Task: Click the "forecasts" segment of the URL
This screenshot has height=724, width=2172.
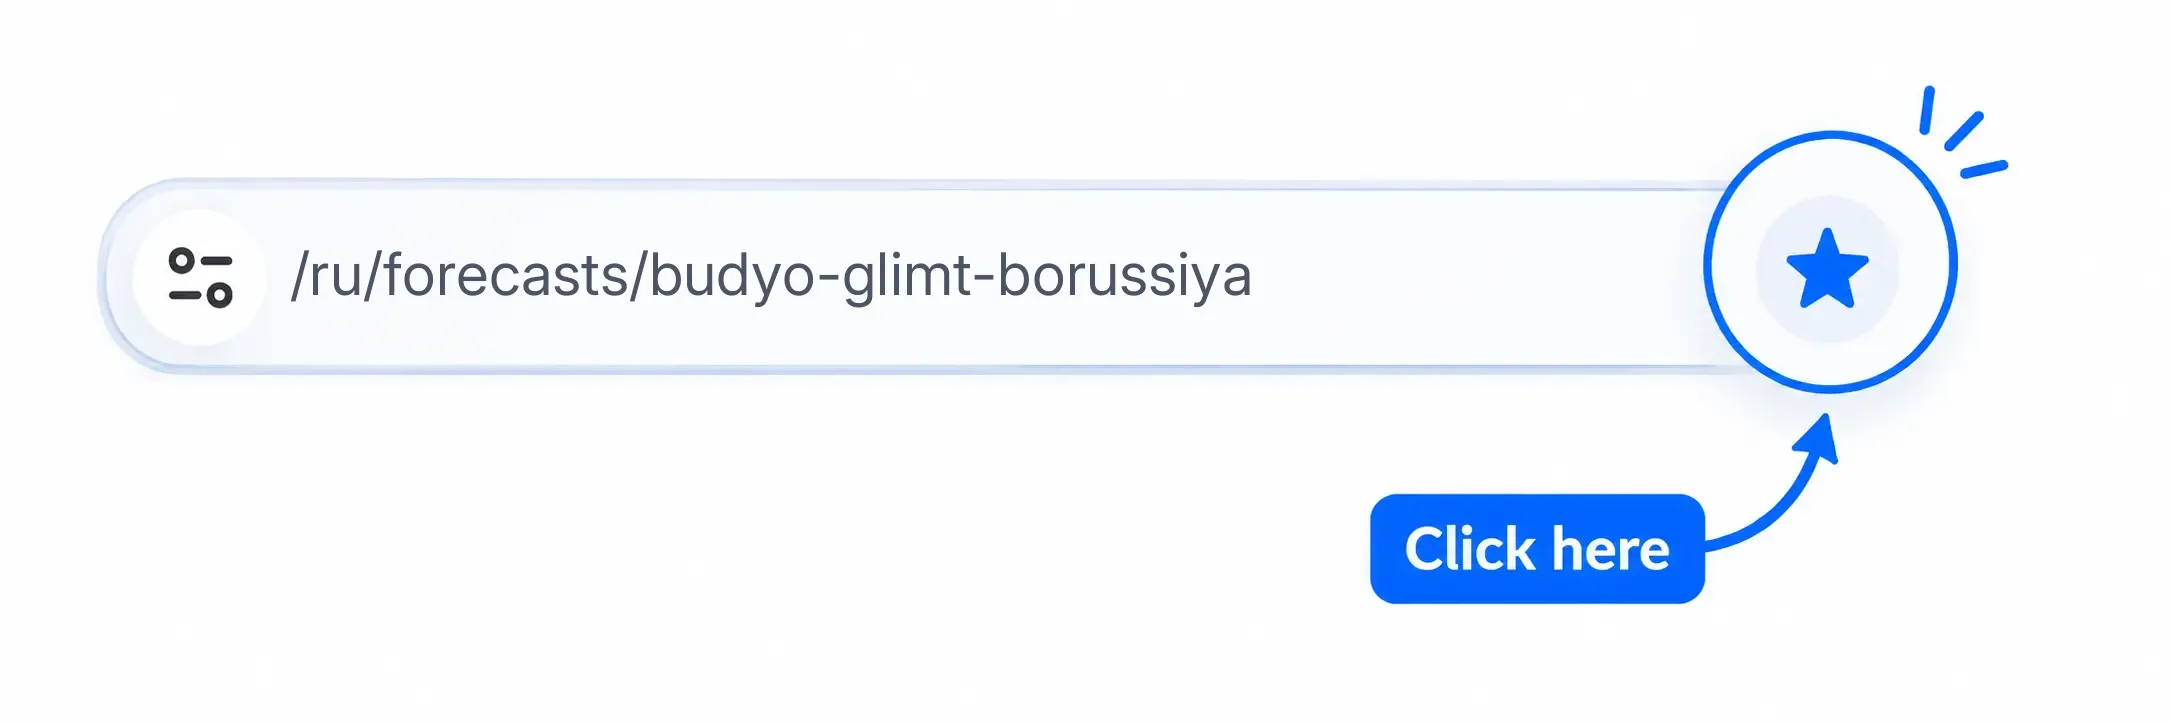Action: point(505,275)
